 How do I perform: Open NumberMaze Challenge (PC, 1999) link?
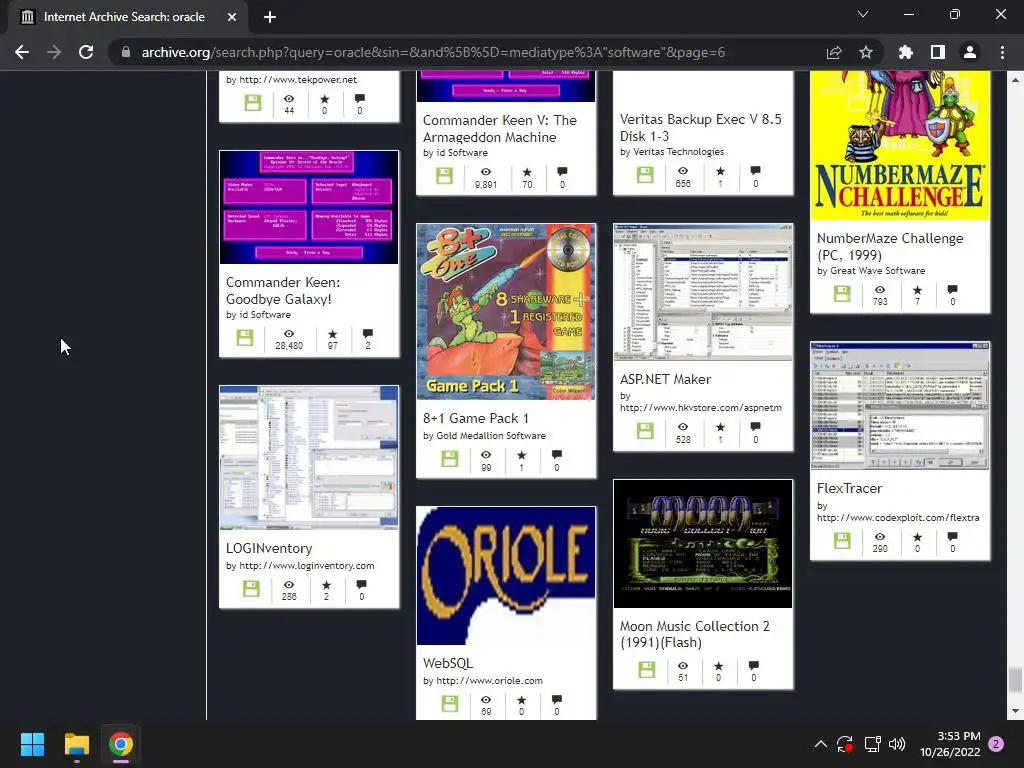(x=889, y=246)
